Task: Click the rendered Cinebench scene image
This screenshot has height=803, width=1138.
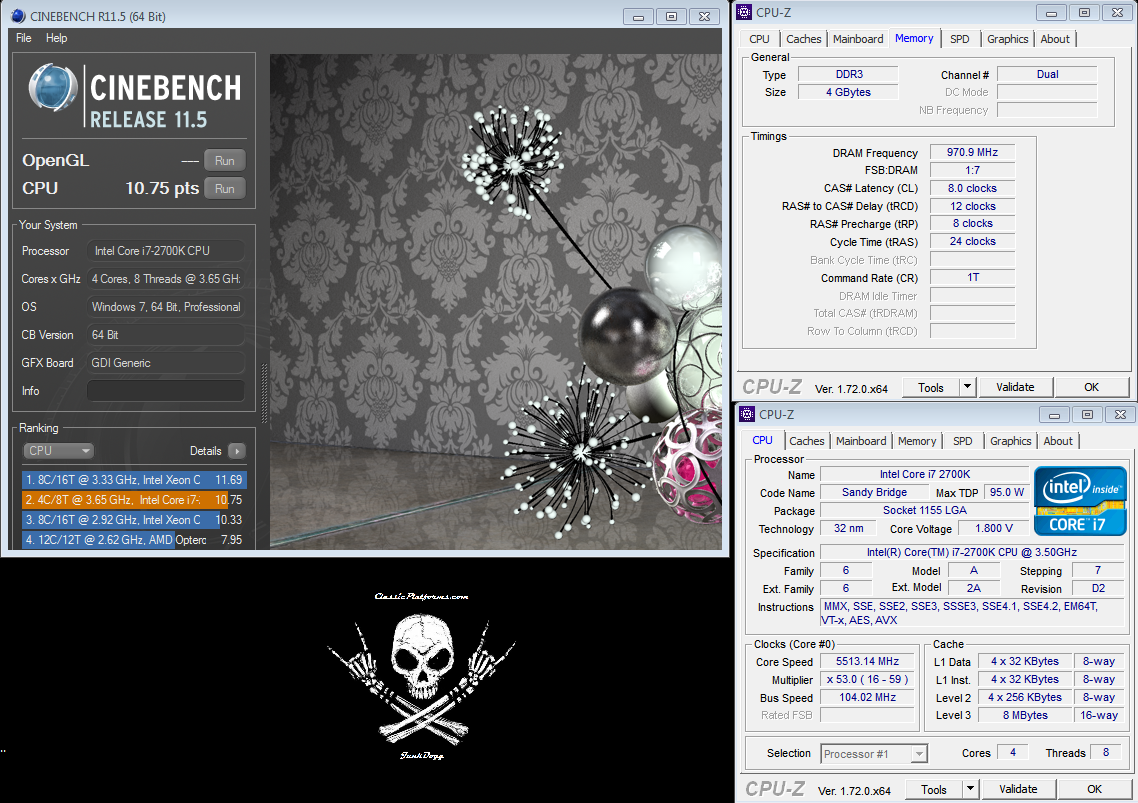Action: click(x=496, y=301)
